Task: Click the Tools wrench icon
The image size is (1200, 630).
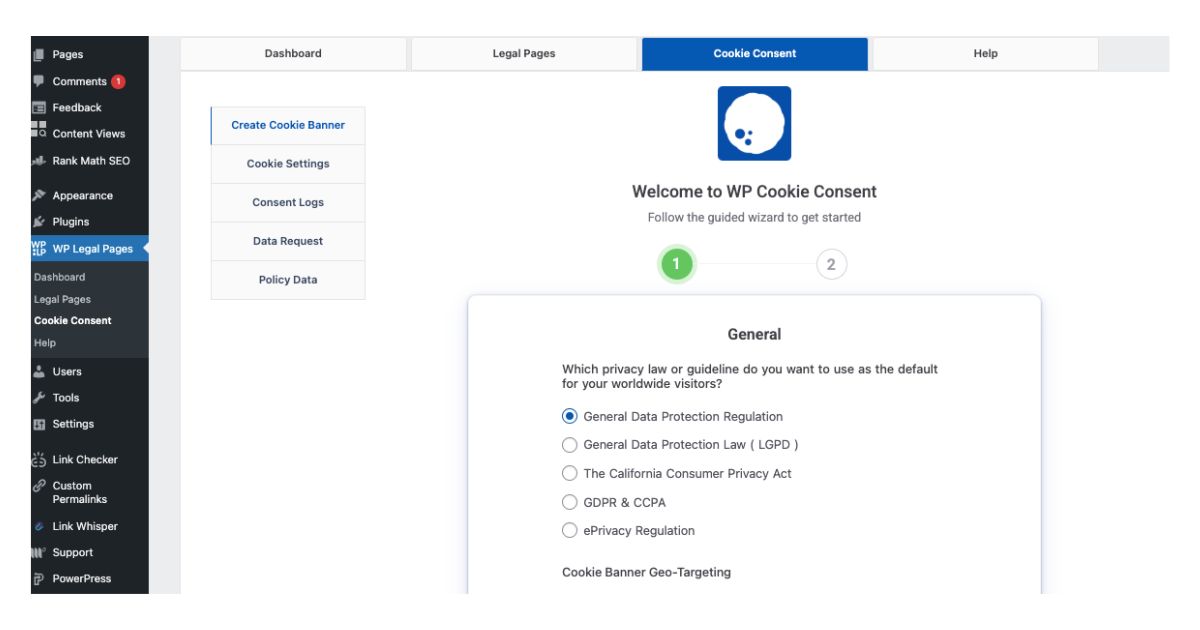Action: tap(39, 398)
